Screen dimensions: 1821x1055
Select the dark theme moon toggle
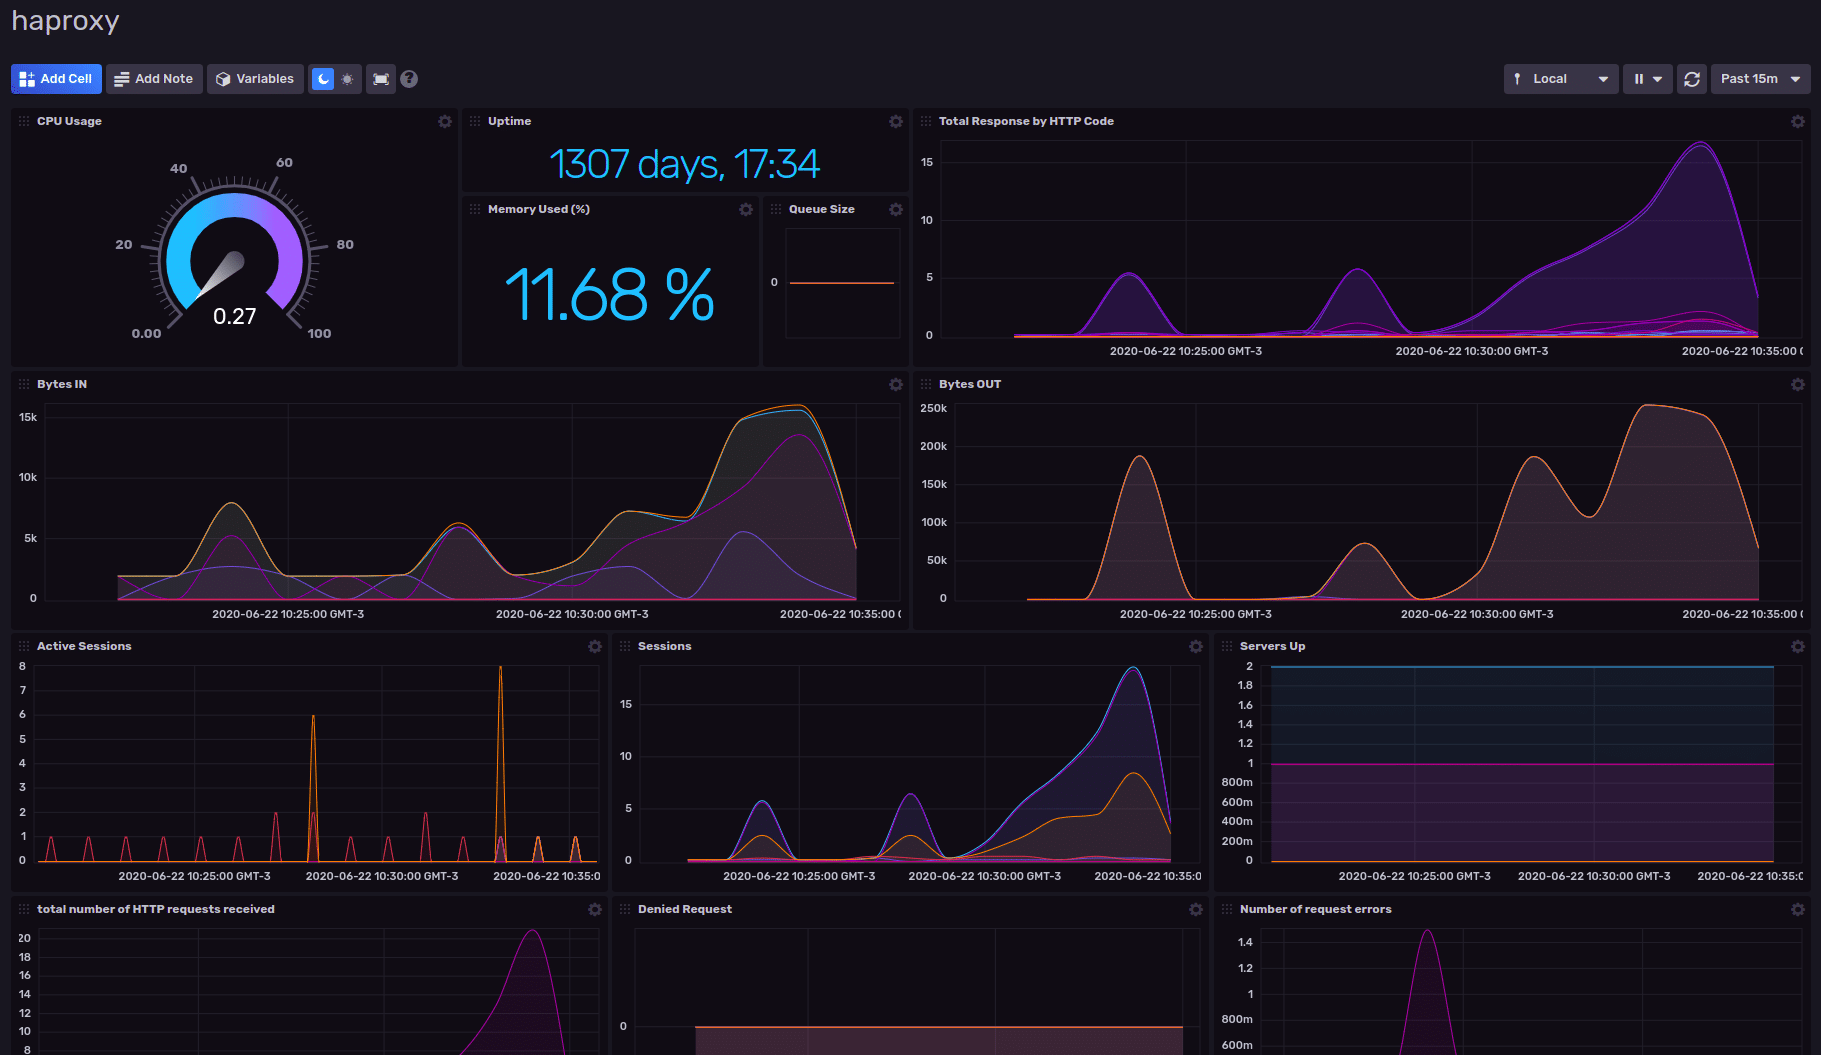pos(322,78)
